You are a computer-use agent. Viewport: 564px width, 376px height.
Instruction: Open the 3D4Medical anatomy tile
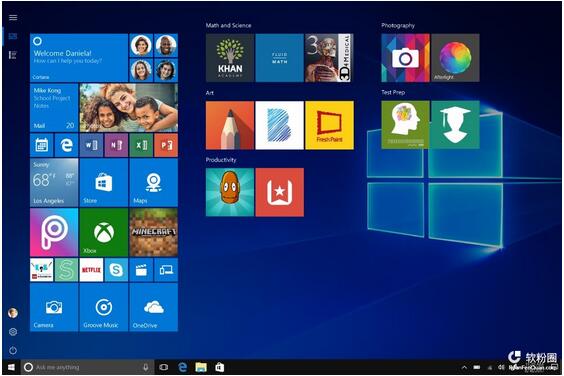click(x=329, y=58)
